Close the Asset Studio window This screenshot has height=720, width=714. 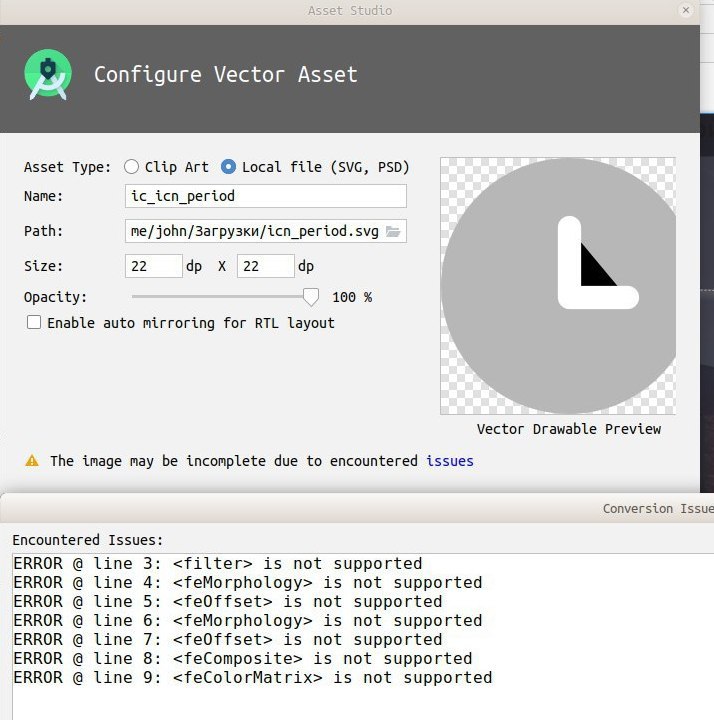point(686,10)
